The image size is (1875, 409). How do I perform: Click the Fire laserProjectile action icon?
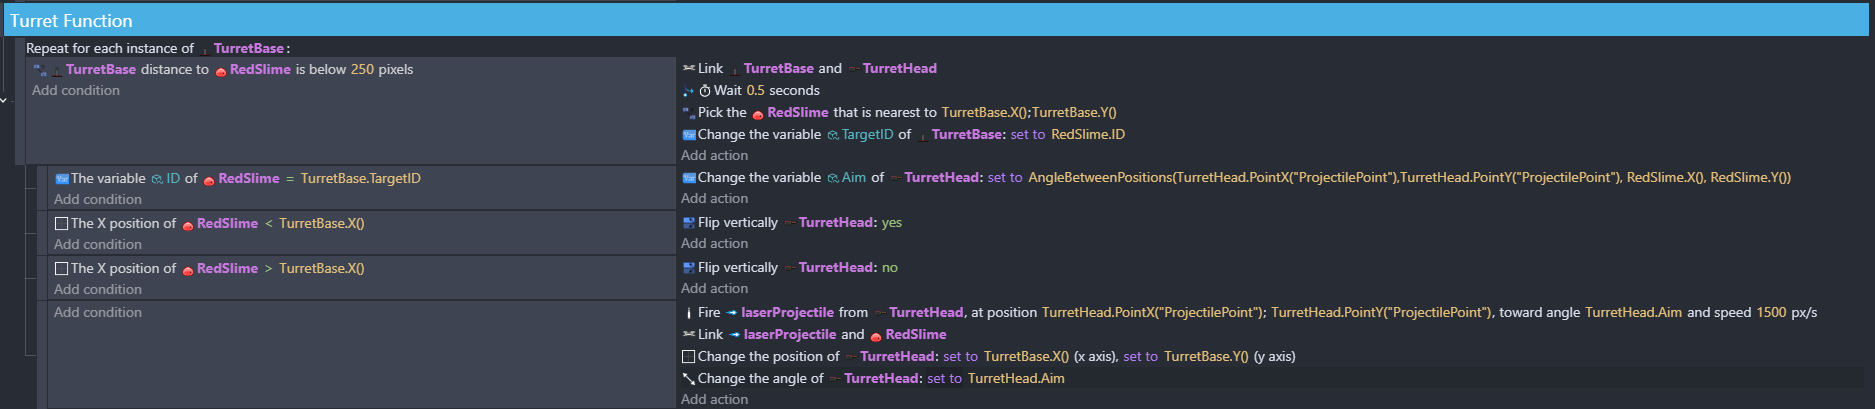(689, 313)
